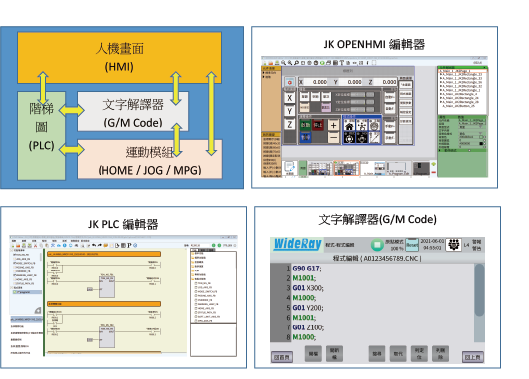Click the 文字解譯器 (G/M Code) block

click(133, 111)
